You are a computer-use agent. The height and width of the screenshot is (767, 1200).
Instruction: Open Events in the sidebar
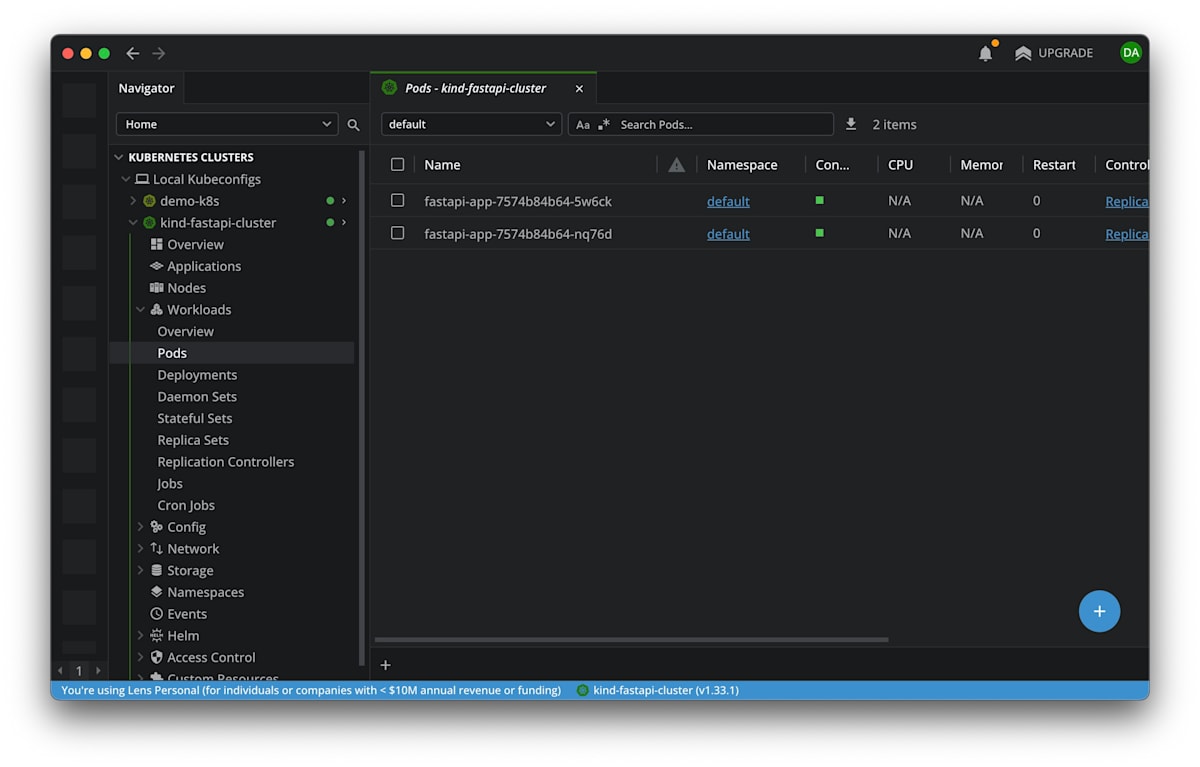coord(187,614)
